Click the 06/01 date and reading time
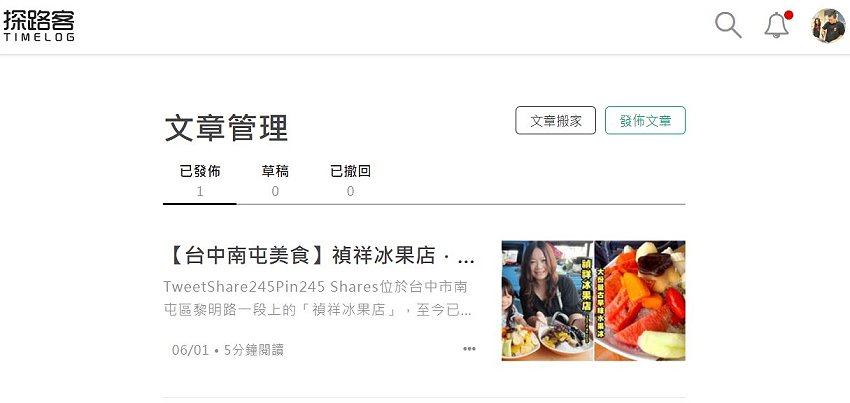The image size is (850, 403). (x=228, y=350)
